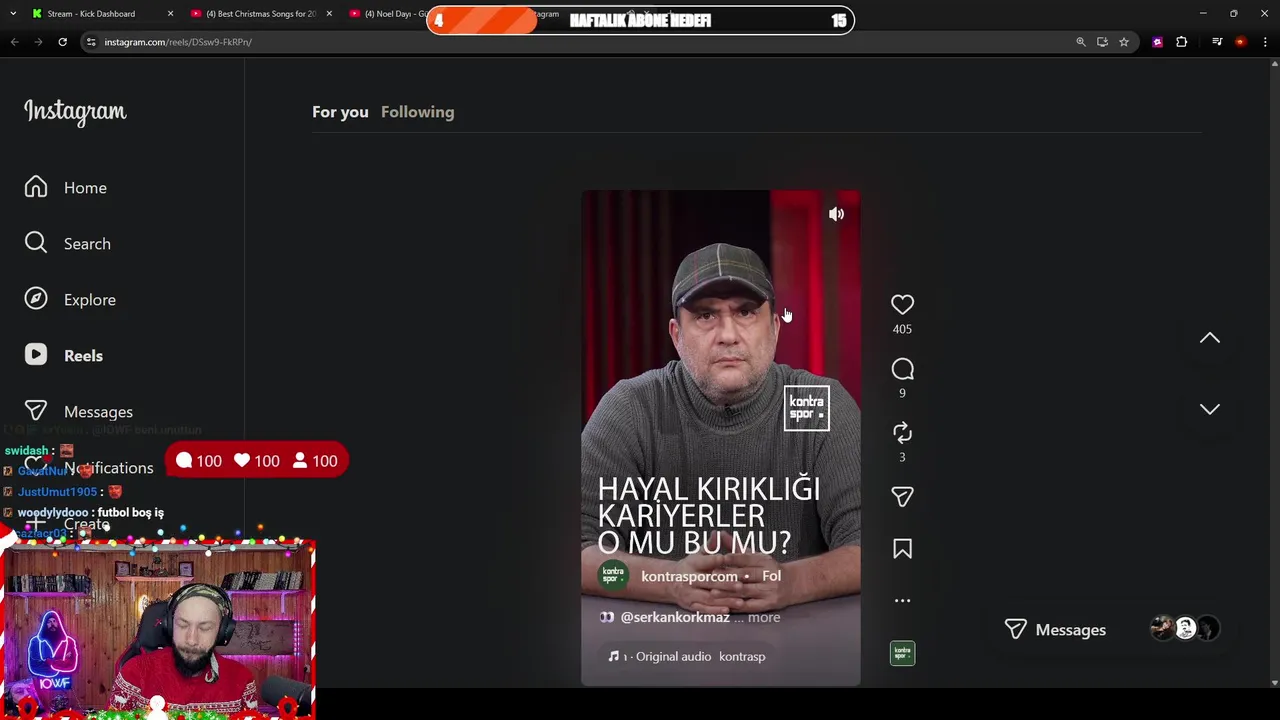Screen dimensions: 1280x720
Task: Click the address bar URL
Action: click(x=178, y=42)
